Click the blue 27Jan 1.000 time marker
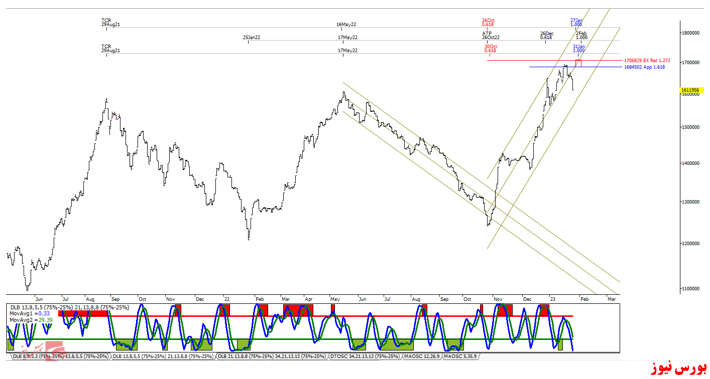 [576, 22]
